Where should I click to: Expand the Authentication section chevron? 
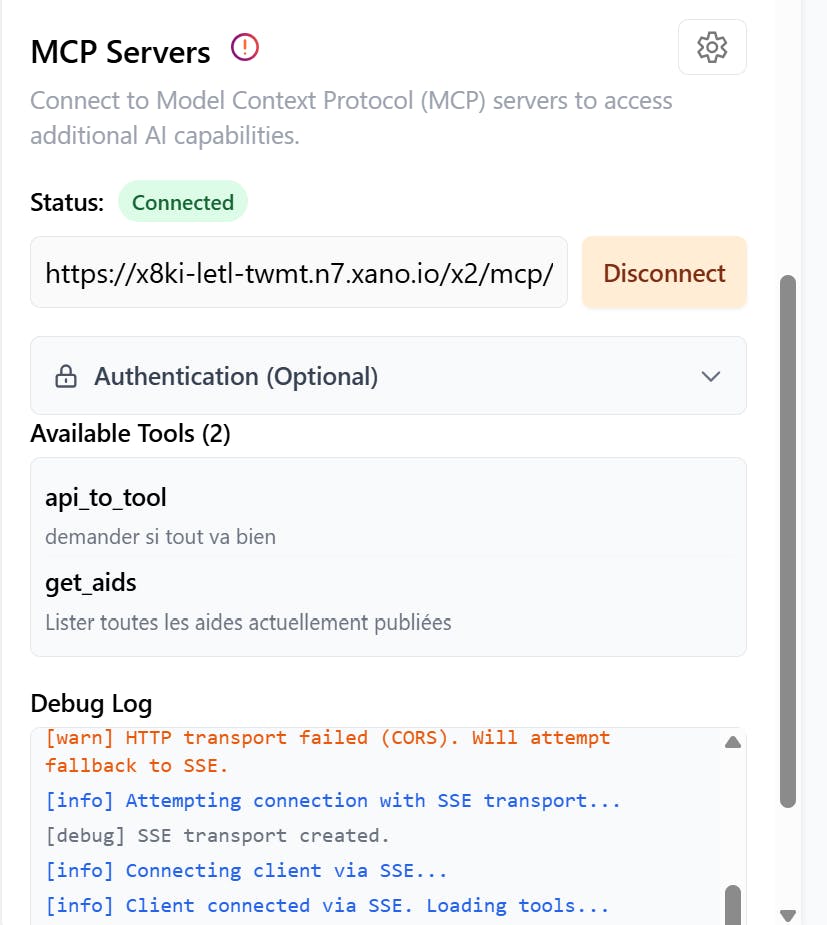tap(711, 377)
